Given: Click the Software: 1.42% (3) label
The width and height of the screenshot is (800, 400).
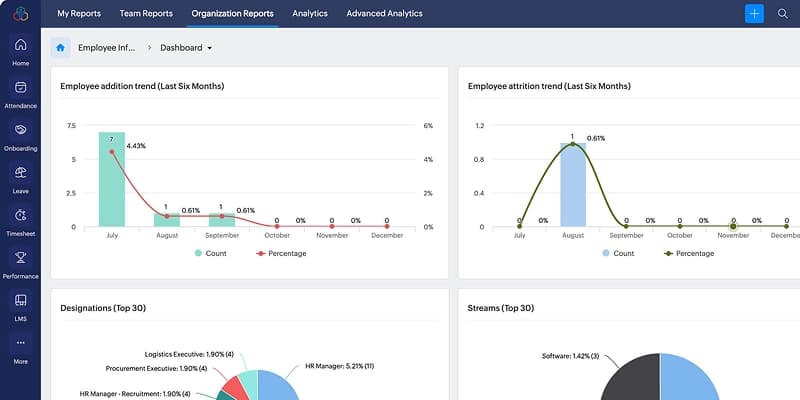Looking at the screenshot, I should click(x=570, y=356).
